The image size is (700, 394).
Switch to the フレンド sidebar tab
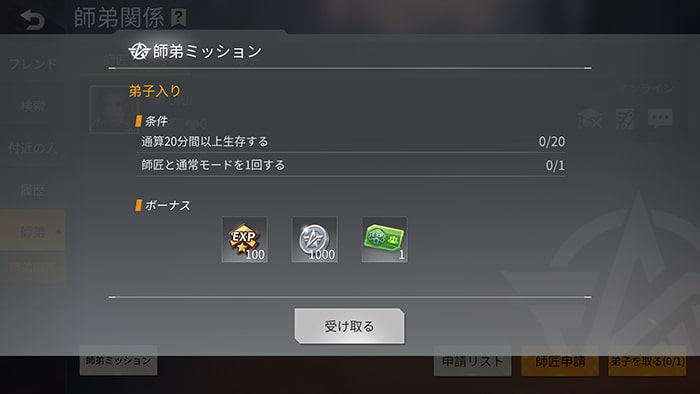click(33, 64)
